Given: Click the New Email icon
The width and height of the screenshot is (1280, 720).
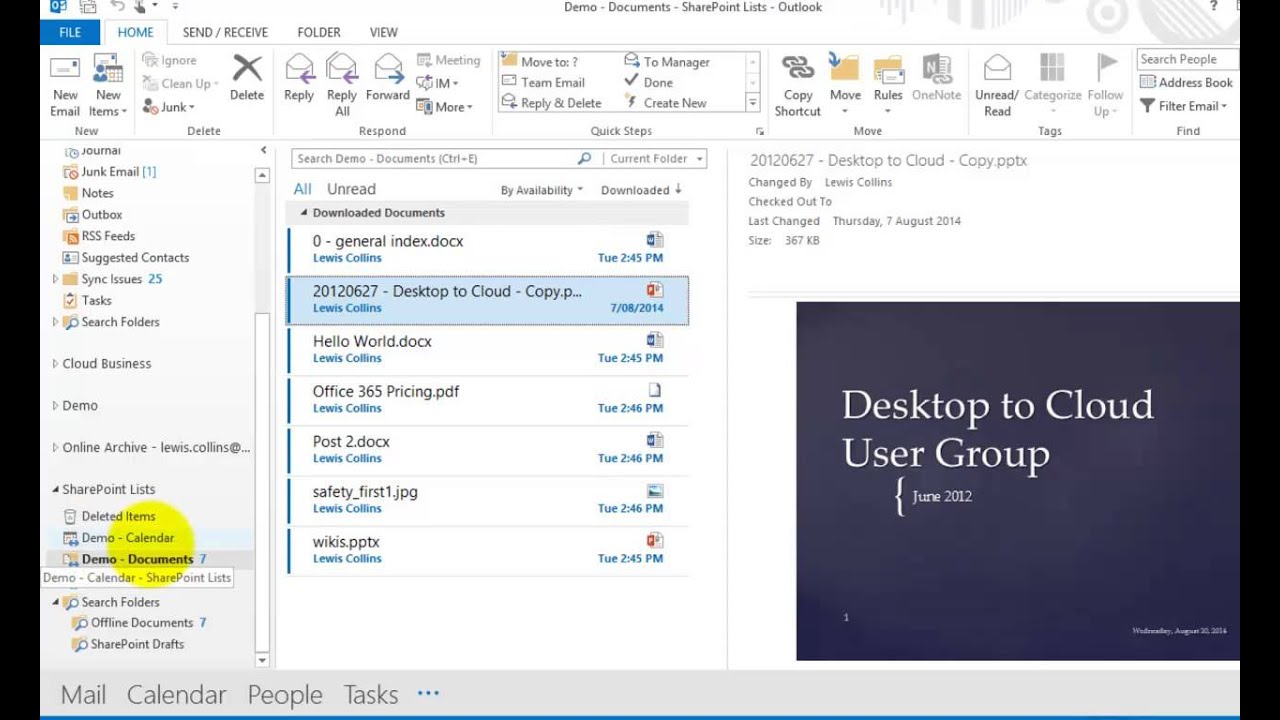Looking at the screenshot, I should tap(65, 70).
